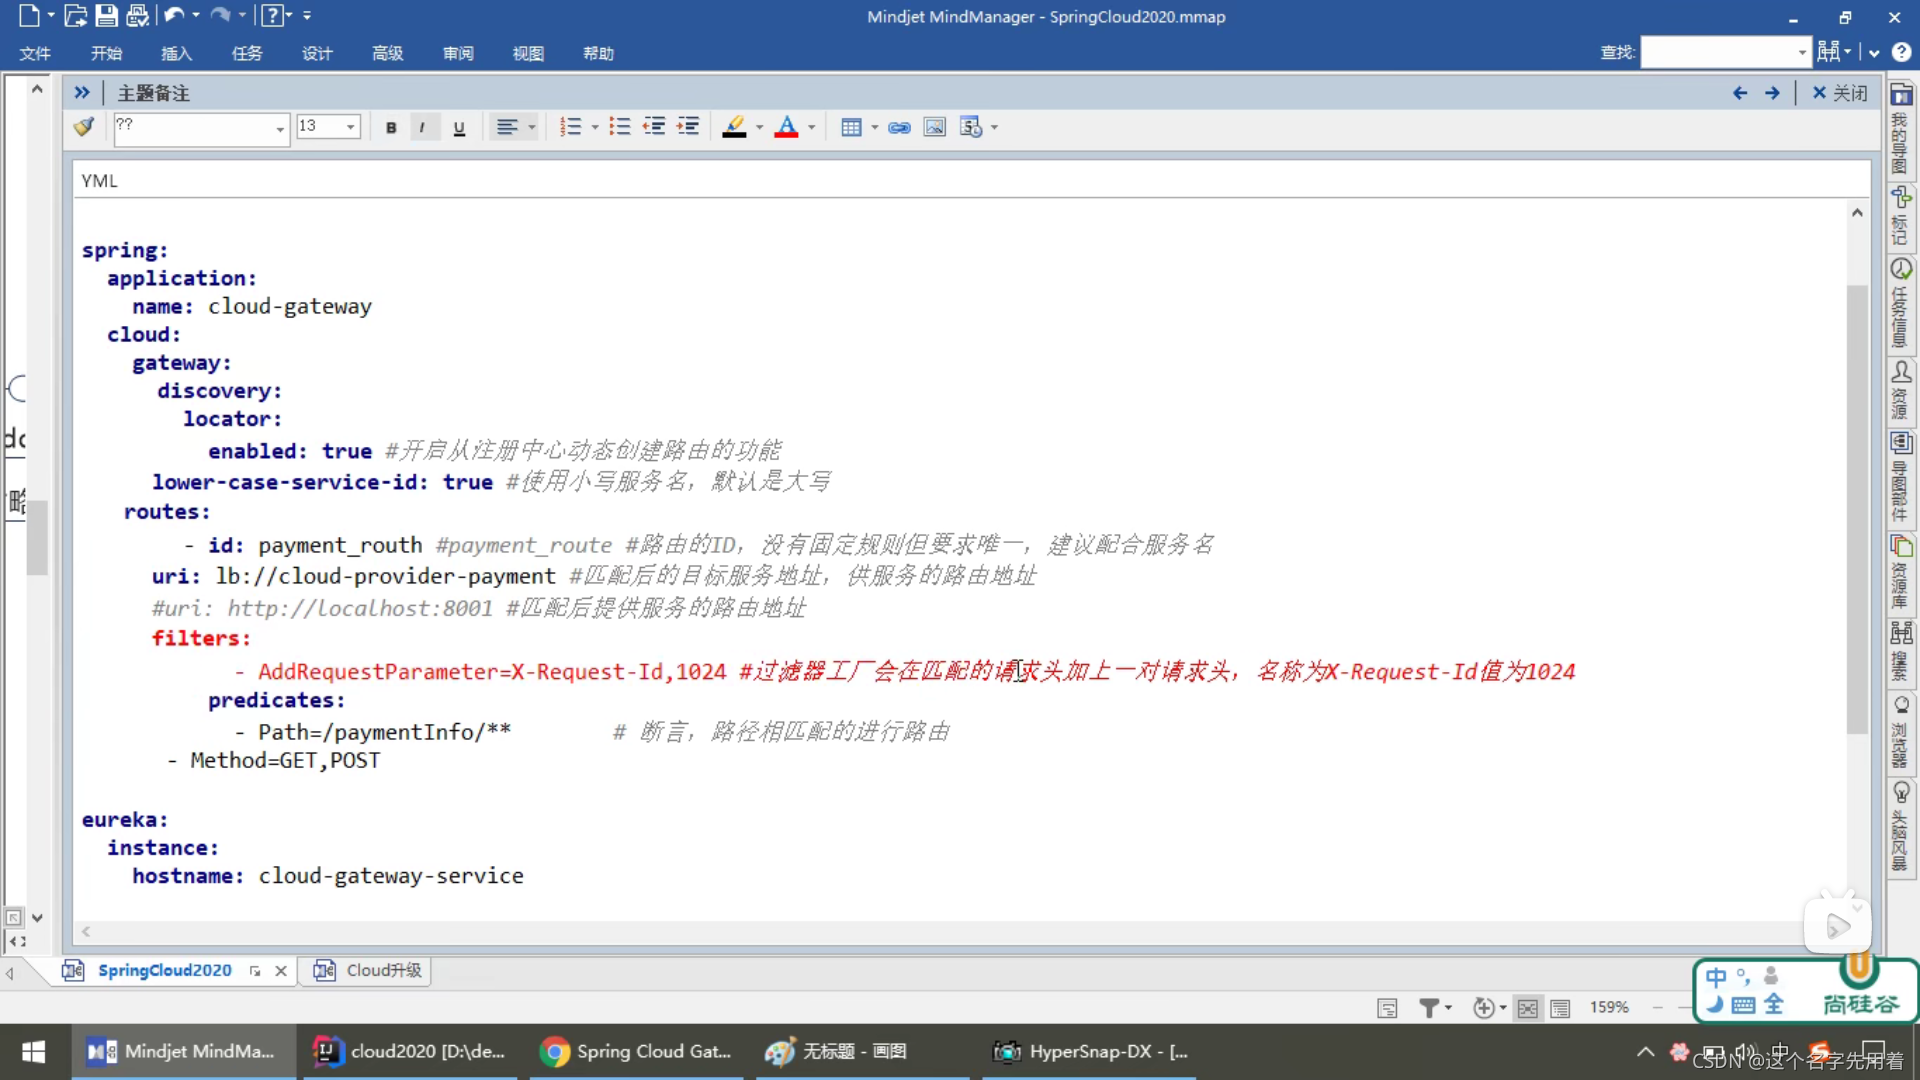Click the navigate back arrow button
1920x1080 pixels.
tap(1738, 92)
